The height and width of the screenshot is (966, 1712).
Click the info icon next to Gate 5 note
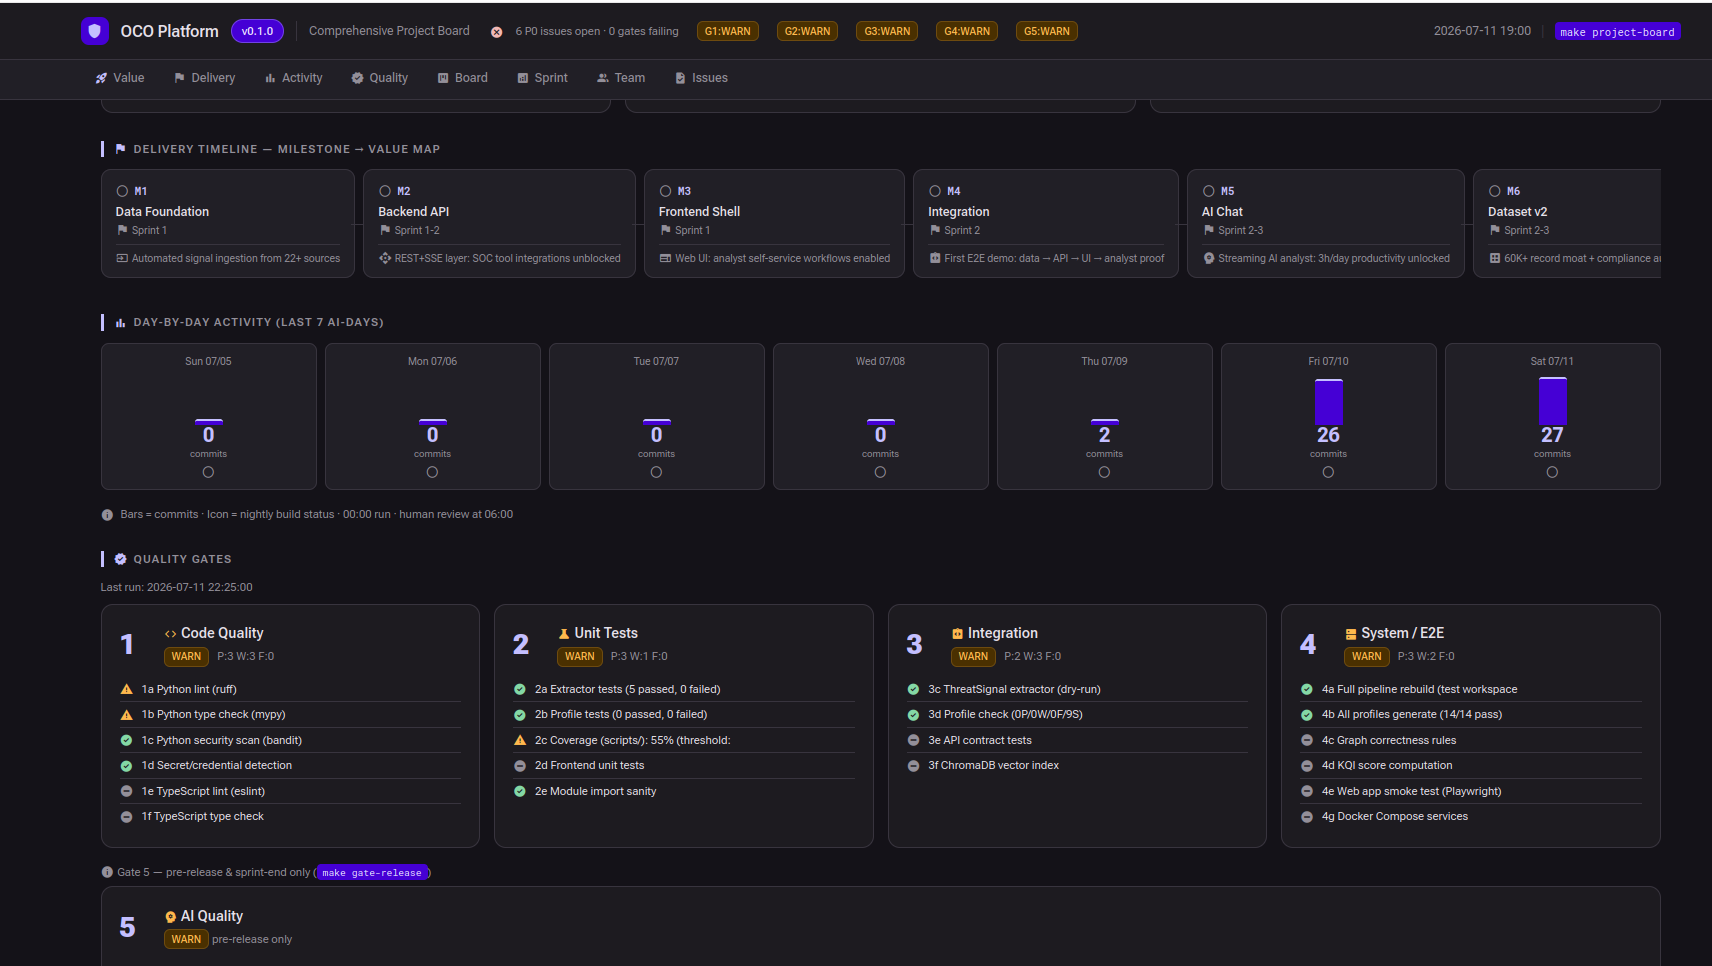click(107, 873)
